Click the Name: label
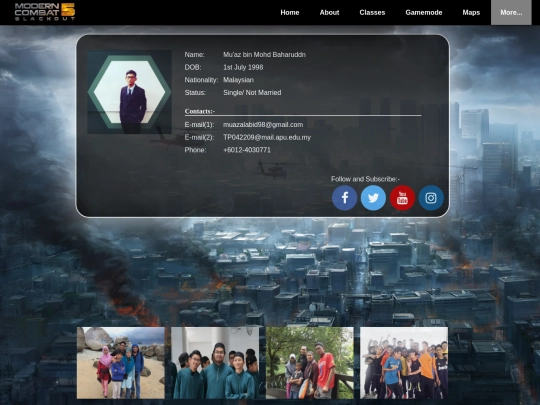 pyautogui.click(x=195, y=55)
